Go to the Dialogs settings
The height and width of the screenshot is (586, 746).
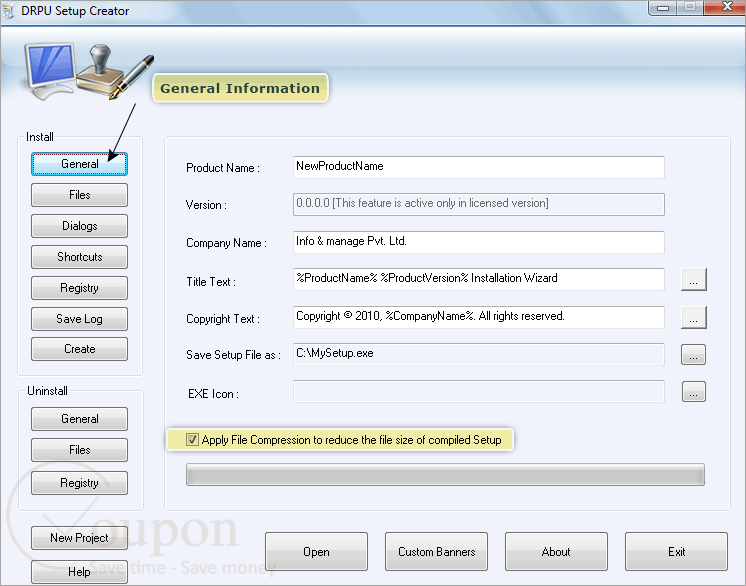pos(79,226)
